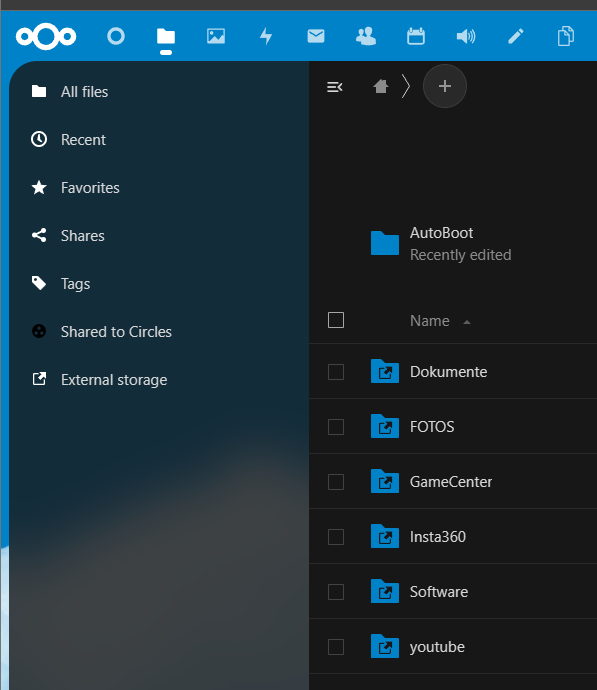Check the GameCenter folder checkbox
This screenshot has height=690, width=597.
point(336,482)
